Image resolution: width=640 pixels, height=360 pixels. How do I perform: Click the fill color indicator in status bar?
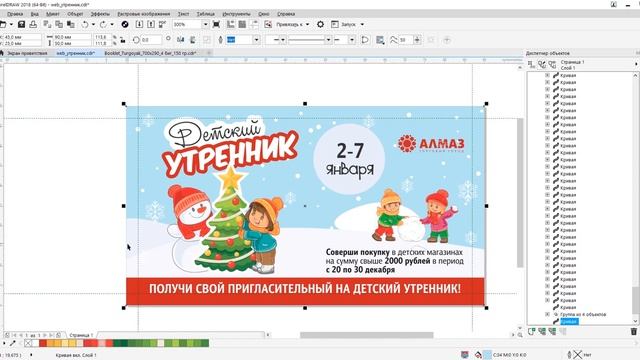(x=487, y=355)
